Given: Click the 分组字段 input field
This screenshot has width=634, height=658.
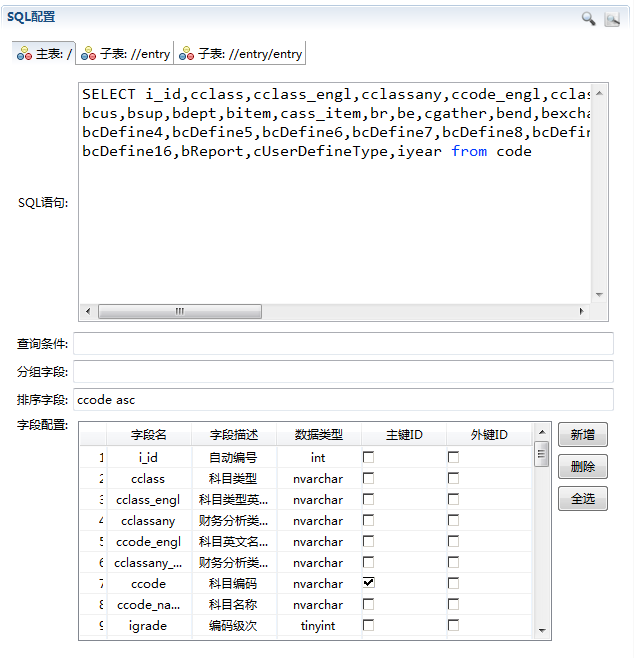Looking at the screenshot, I should point(343,371).
